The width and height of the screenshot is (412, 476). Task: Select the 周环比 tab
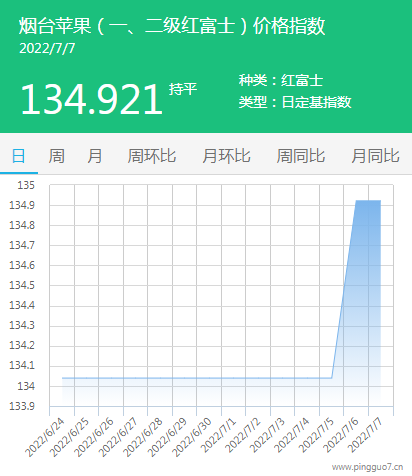(152, 156)
